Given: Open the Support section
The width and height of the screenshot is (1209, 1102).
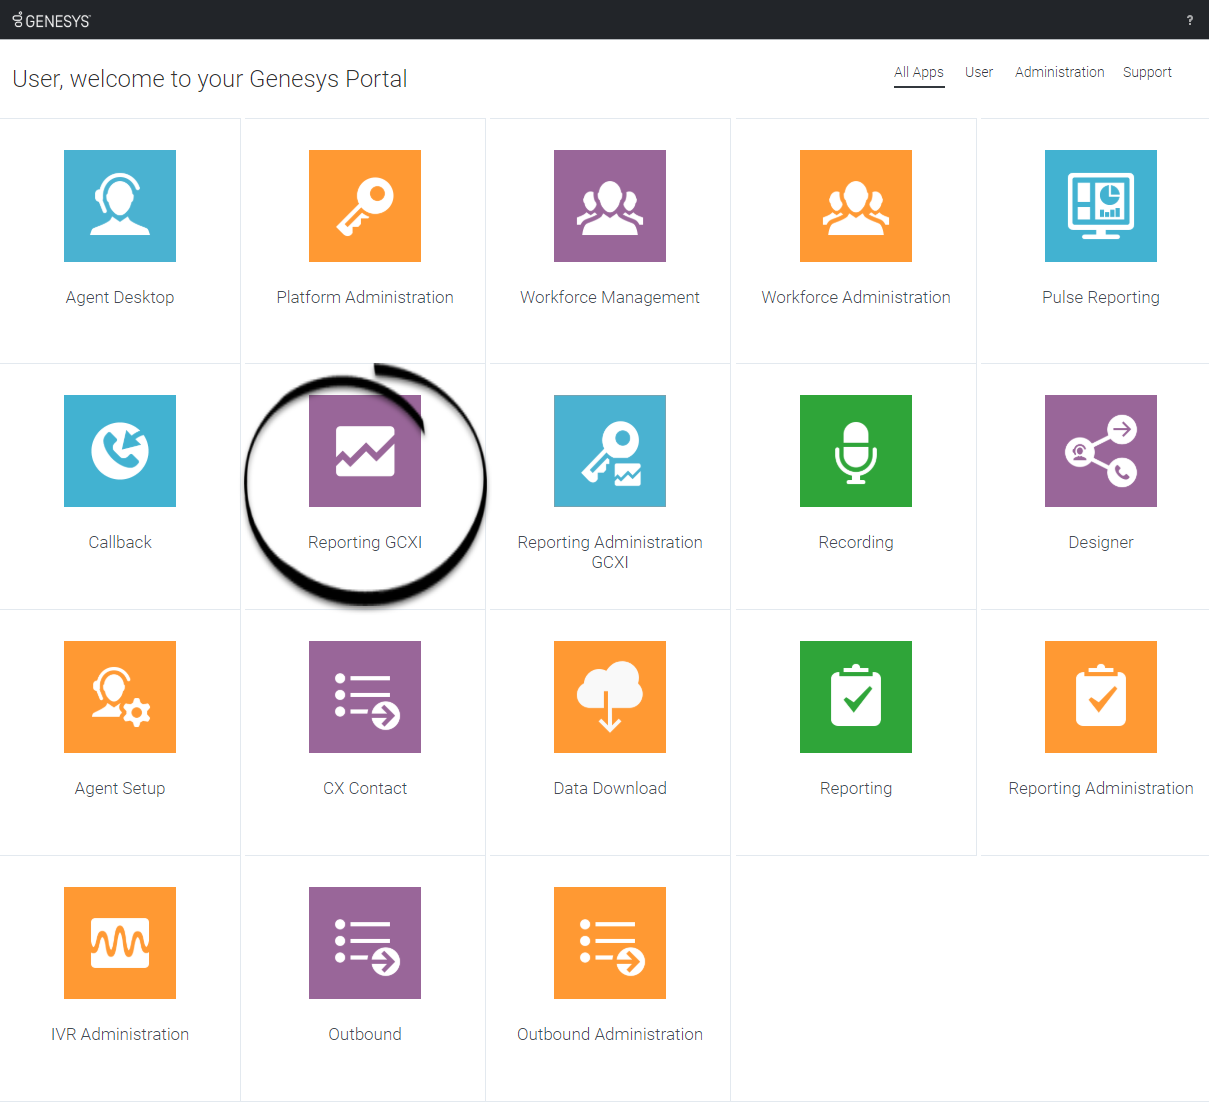Looking at the screenshot, I should tap(1147, 72).
